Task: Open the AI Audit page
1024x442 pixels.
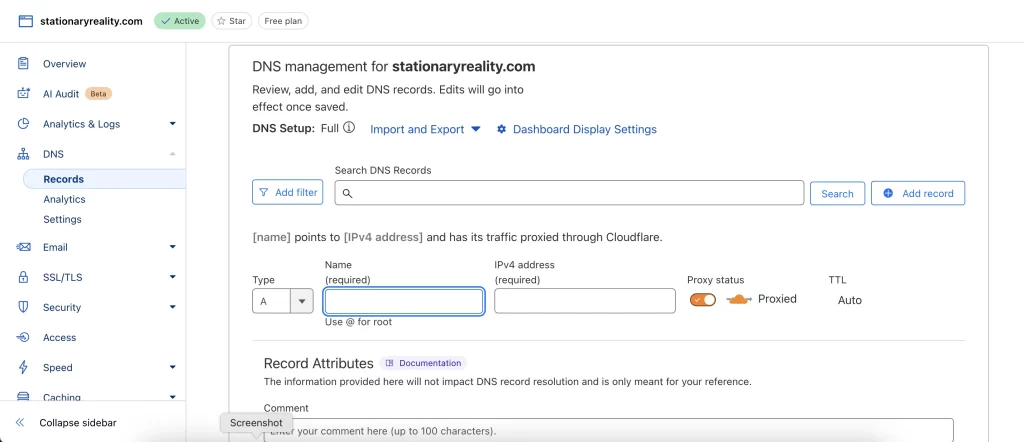Action: pos(61,93)
